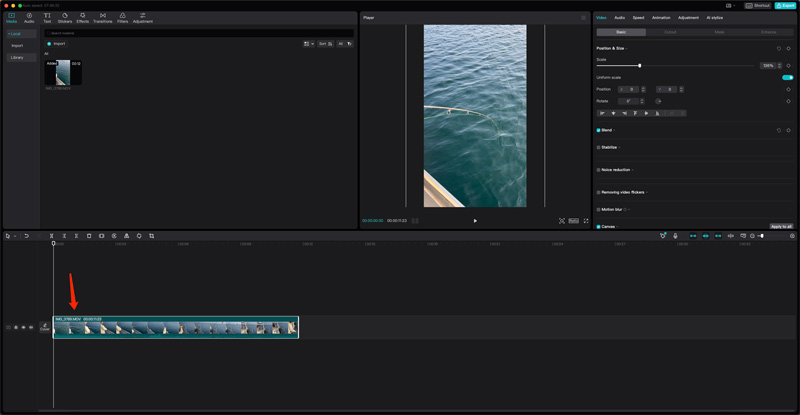800x415 pixels.
Task: Open the Sort dropdown in media panel
Action: (326, 44)
